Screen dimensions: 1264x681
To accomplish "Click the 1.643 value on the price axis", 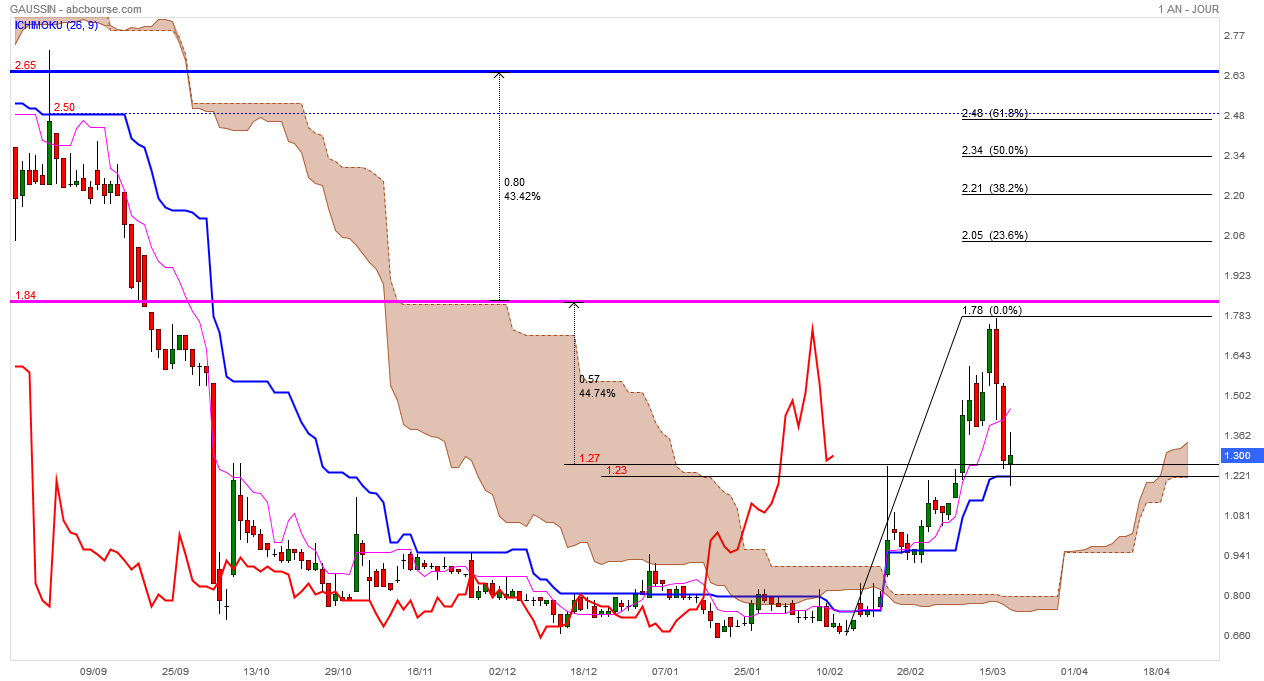I will (x=1237, y=355).
